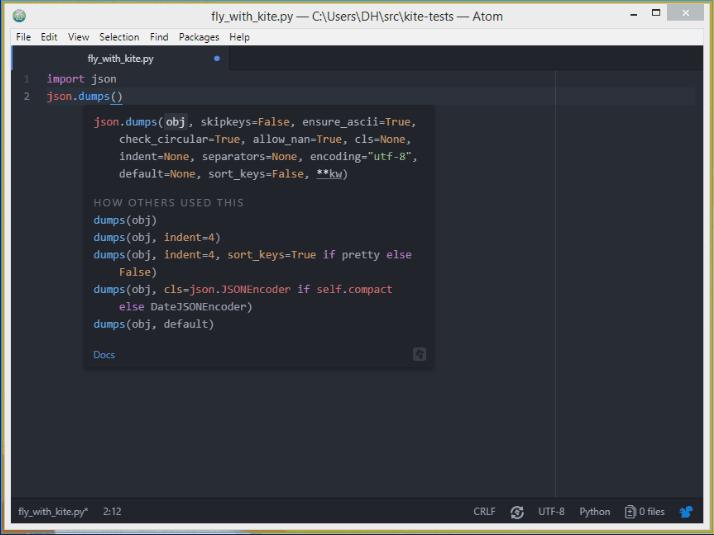Minimize the Atom window
The image size is (714, 535).
pos(633,15)
